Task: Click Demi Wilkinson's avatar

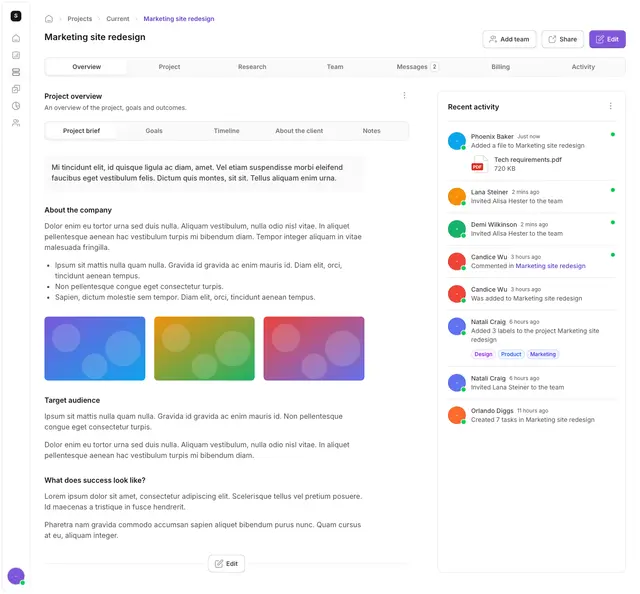Action: (x=457, y=229)
